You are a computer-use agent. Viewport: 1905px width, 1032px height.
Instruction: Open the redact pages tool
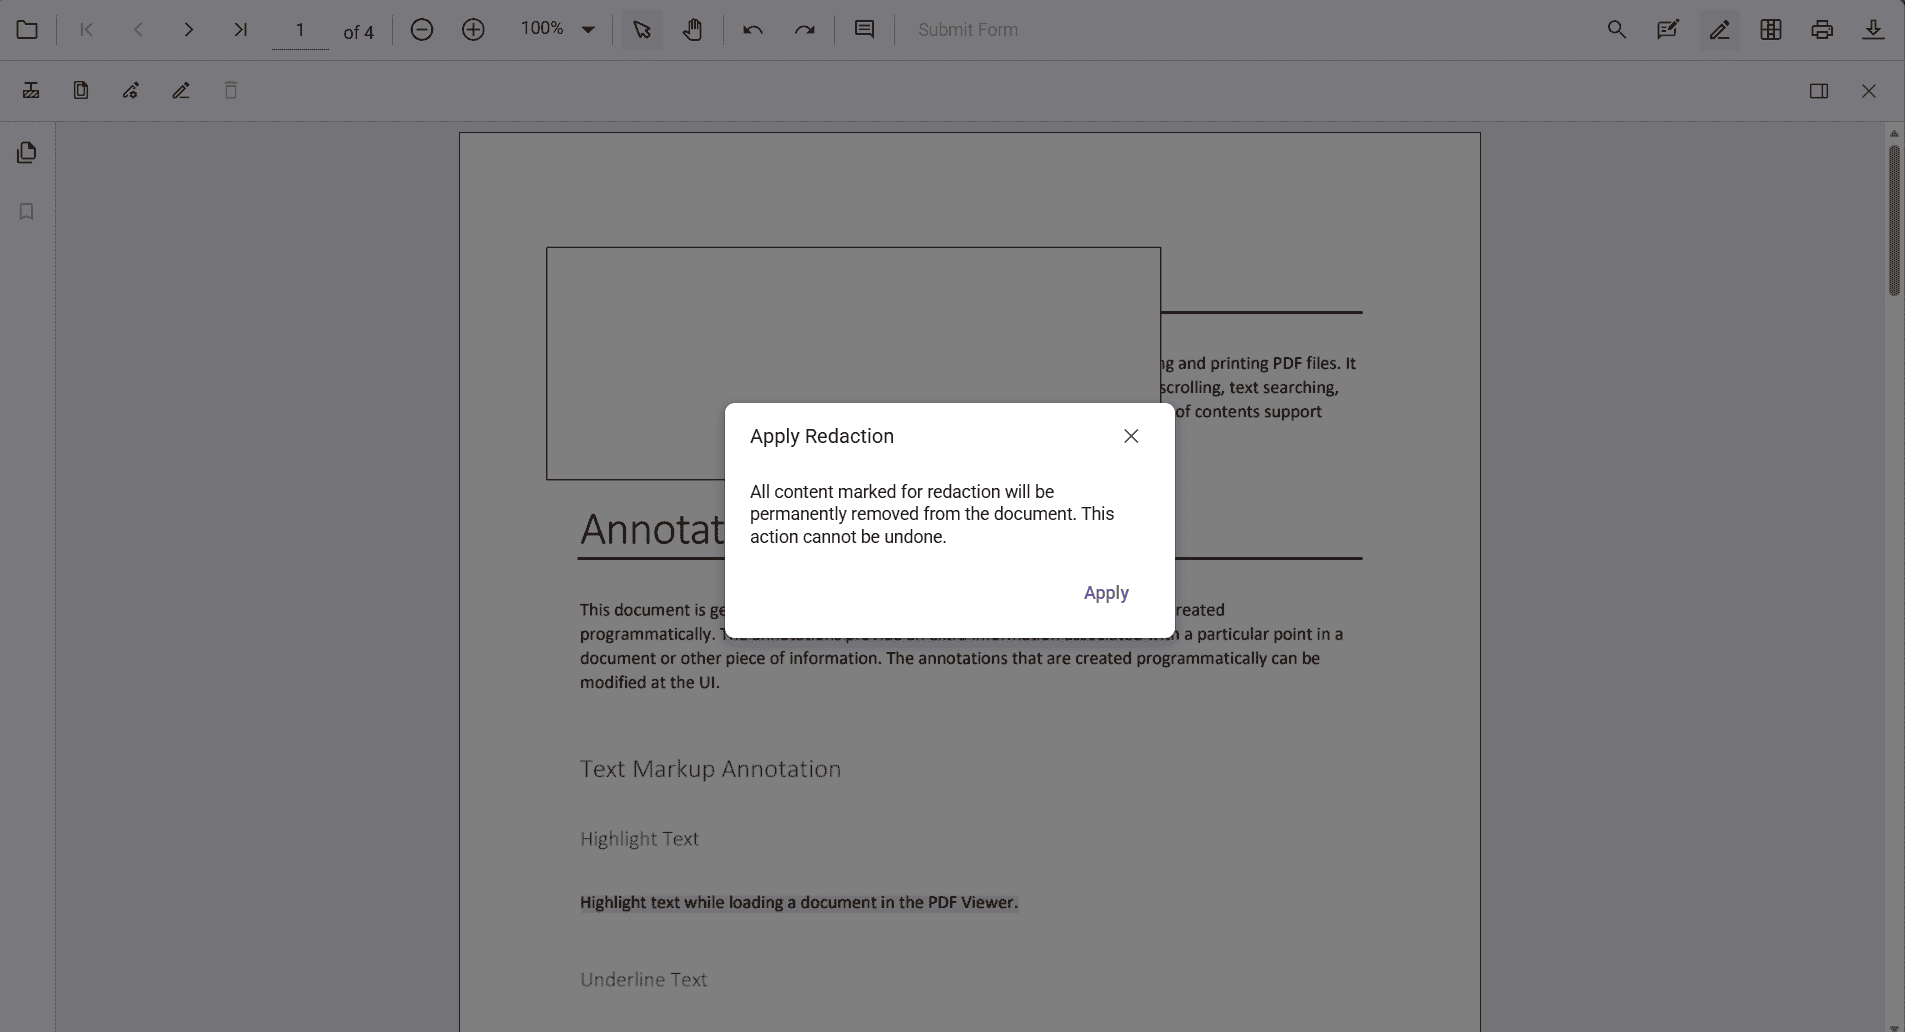click(x=81, y=91)
